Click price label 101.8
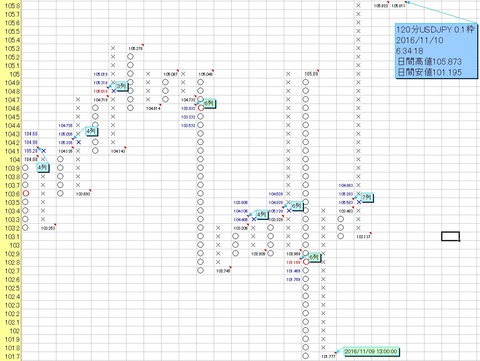480x361 pixels. pyautogui.click(x=12, y=348)
